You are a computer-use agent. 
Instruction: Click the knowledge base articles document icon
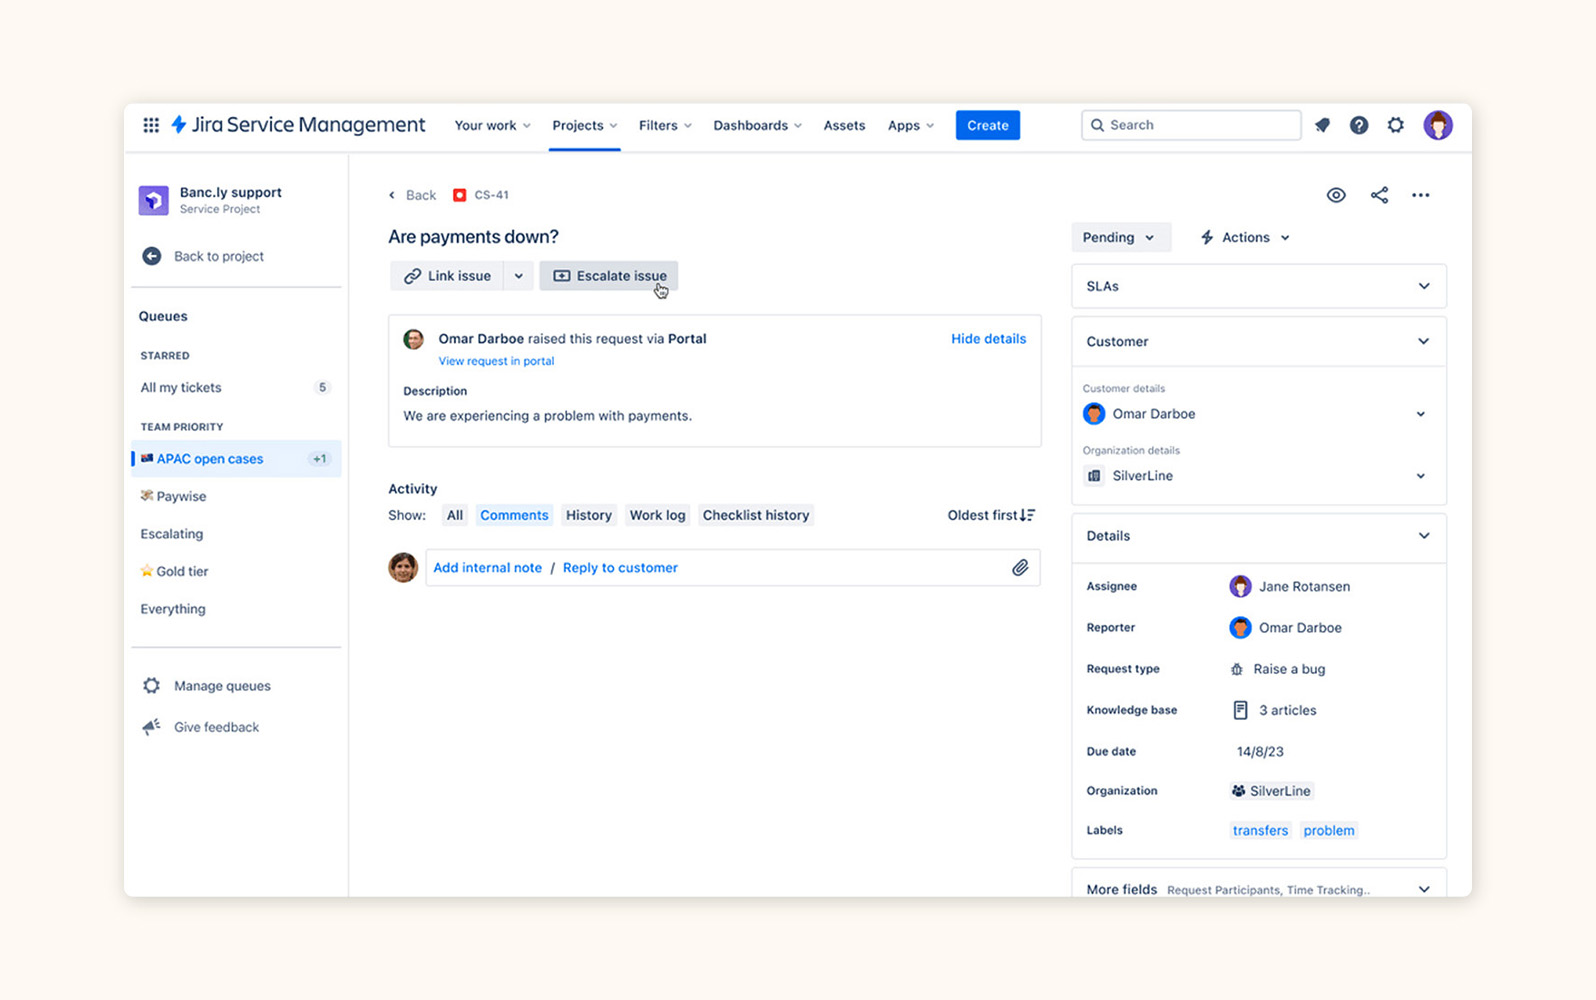(x=1240, y=710)
